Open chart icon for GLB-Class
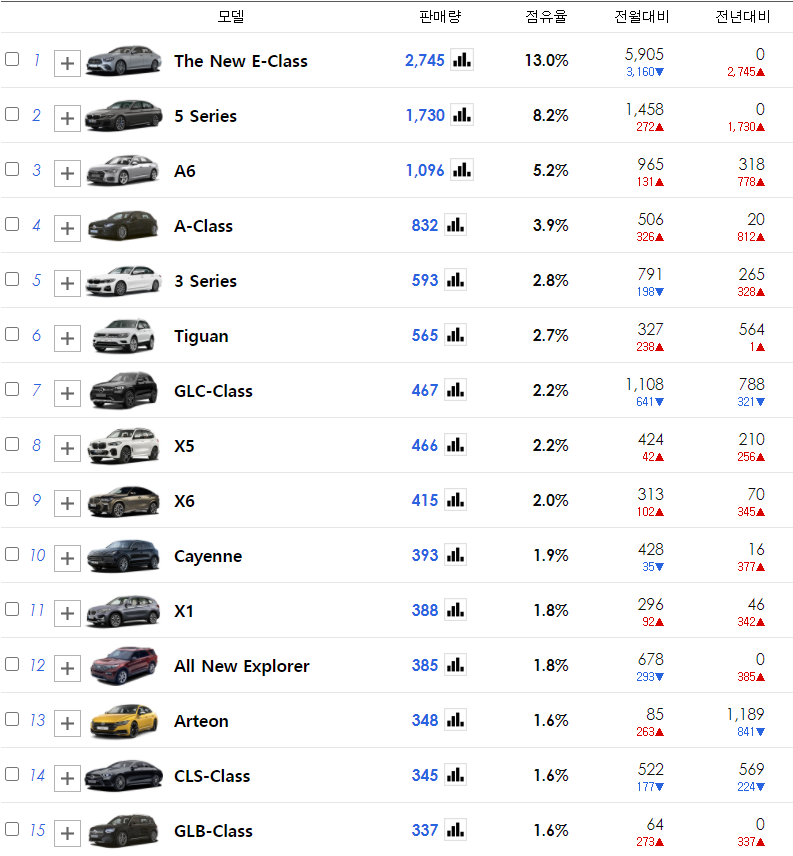This screenshot has height=856, width=793. (x=455, y=830)
